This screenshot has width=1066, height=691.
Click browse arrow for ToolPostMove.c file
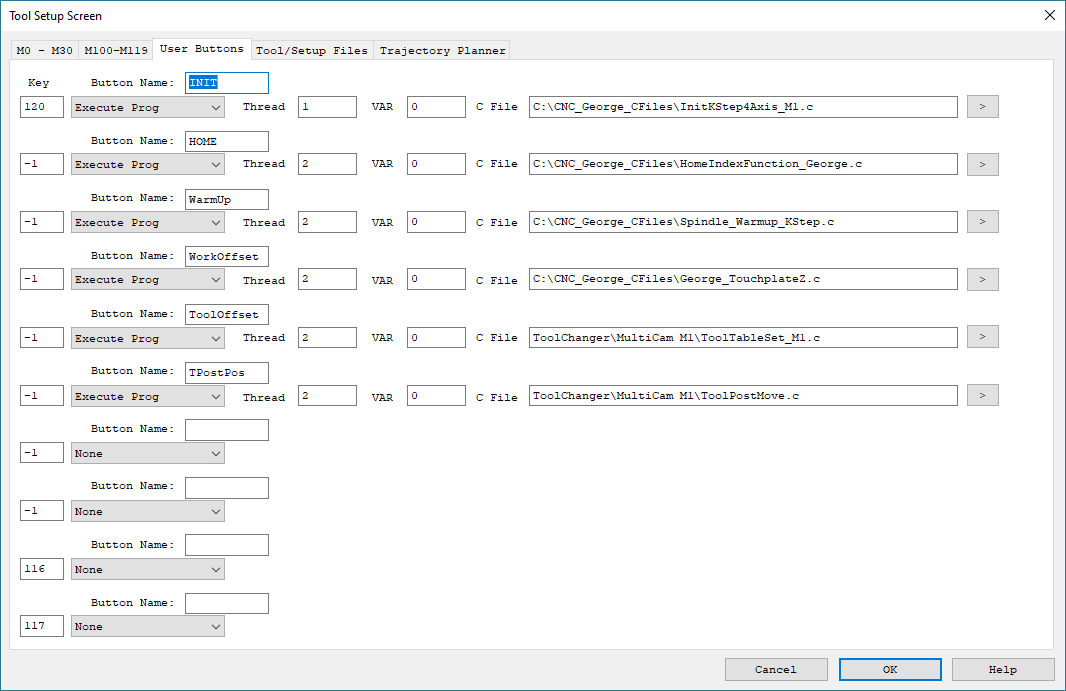tap(982, 396)
